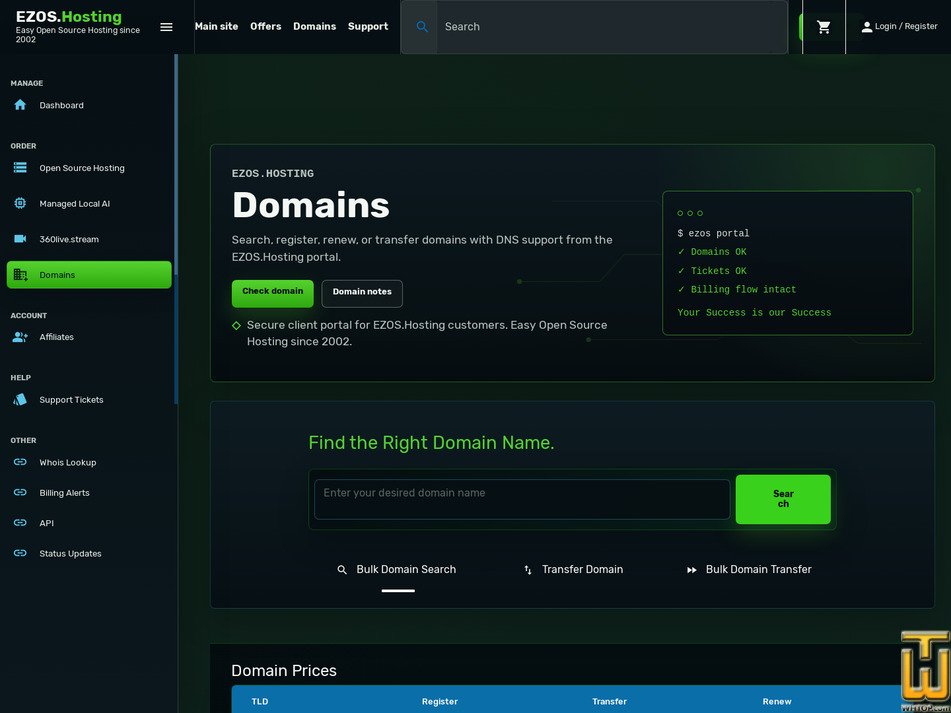Open the shopping cart icon
The height and width of the screenshot is (713, 951).
(x=823, y=27)
